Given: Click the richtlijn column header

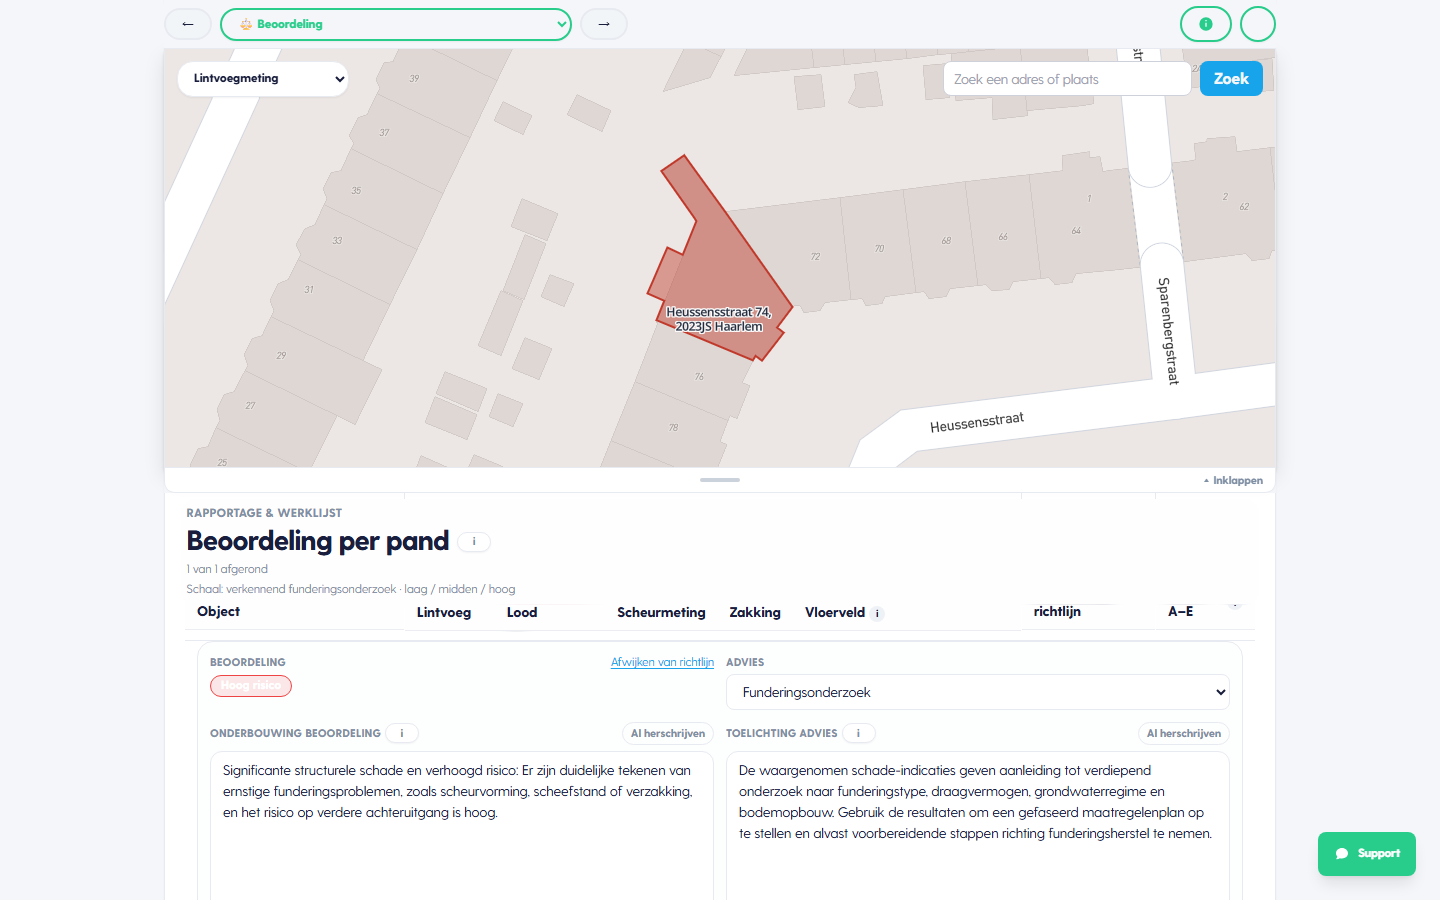Looking at the screenshot, I should point(1057,612).
